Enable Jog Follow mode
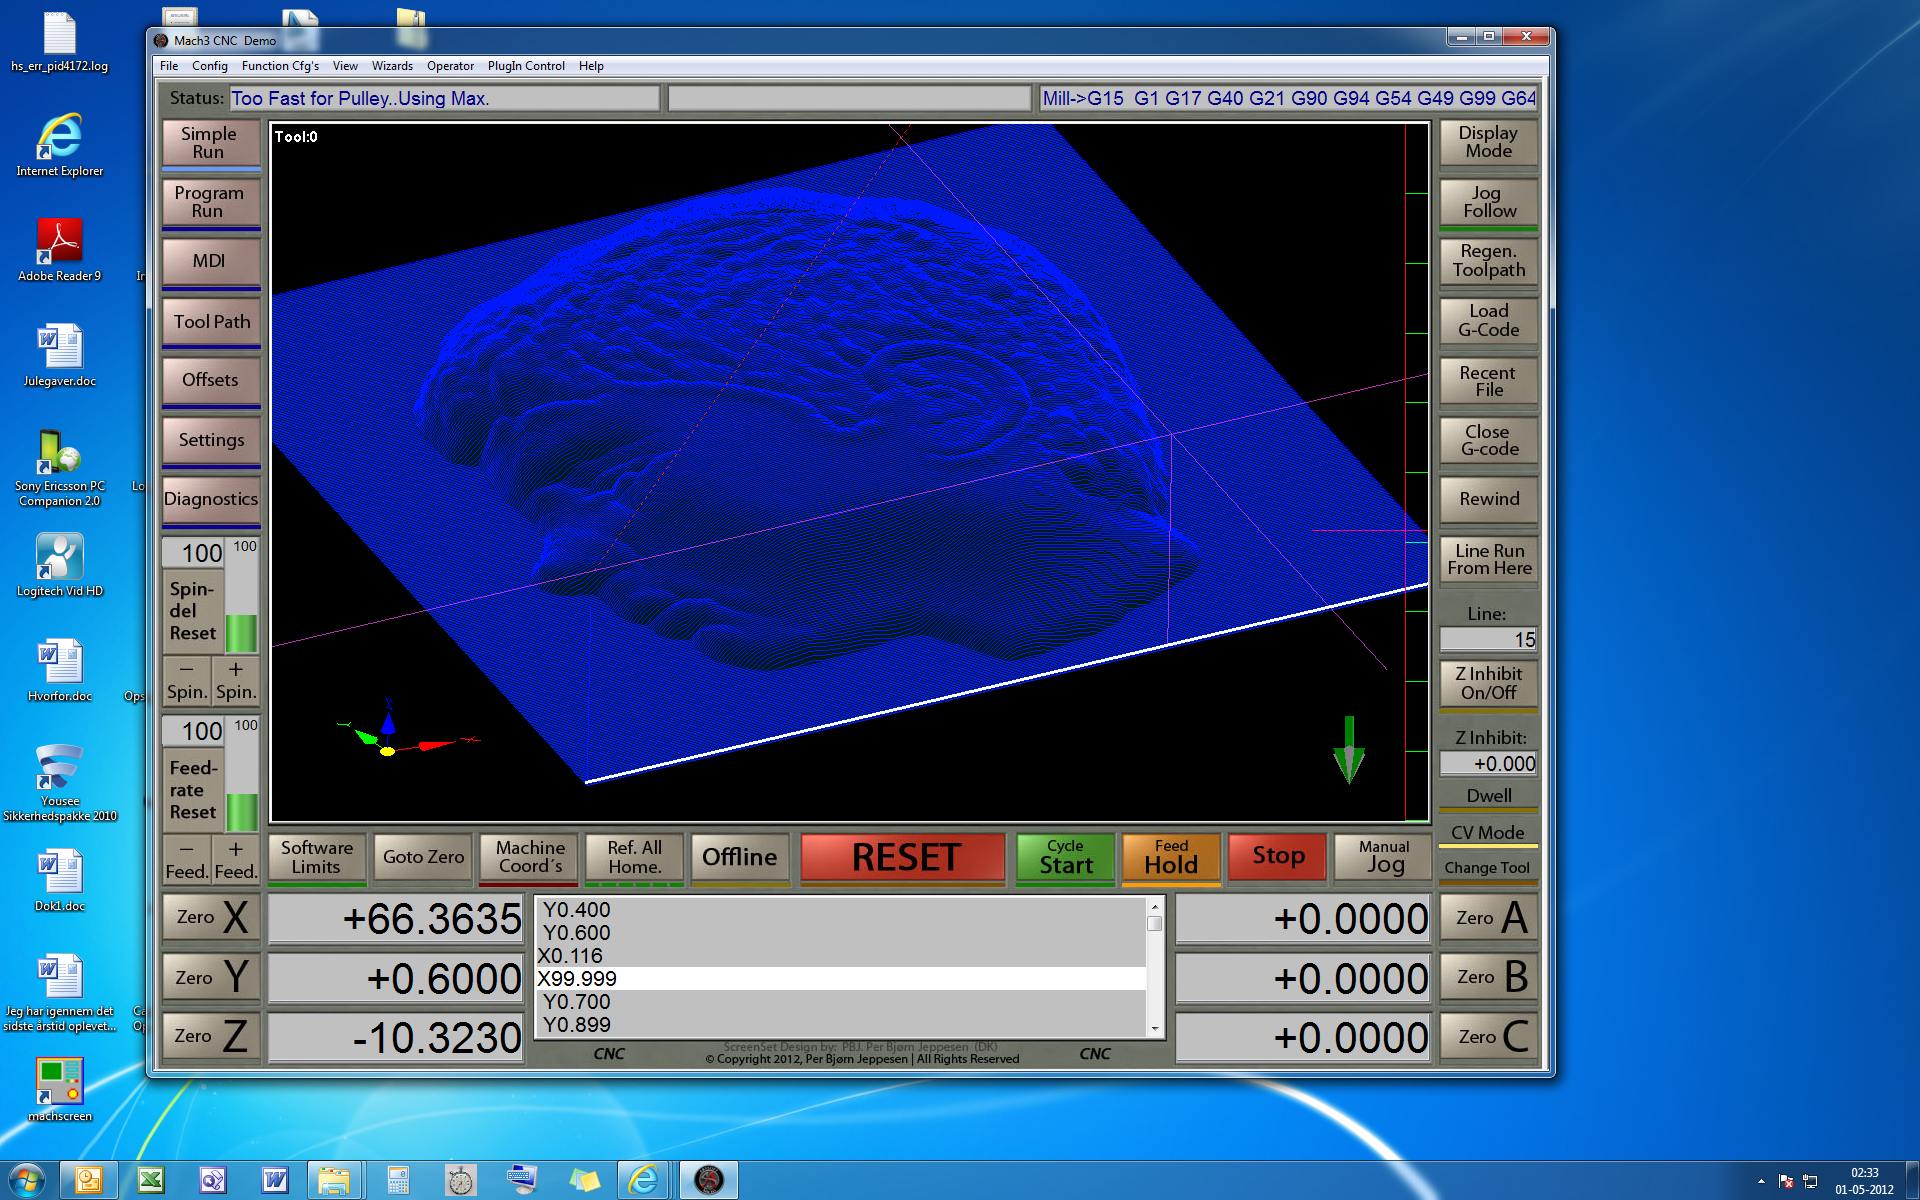The height and width of the screenshot is (1200, 1920). point(1488,202)
